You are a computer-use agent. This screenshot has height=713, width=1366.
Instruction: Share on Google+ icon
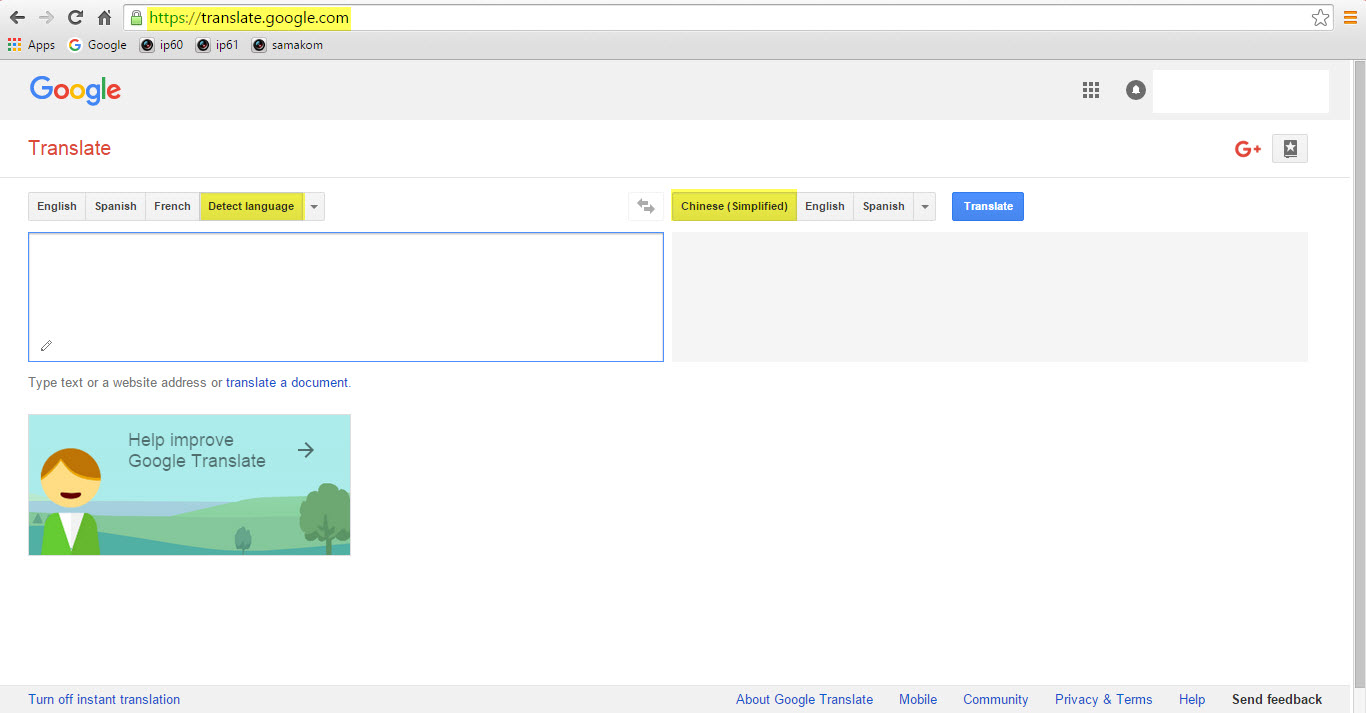1247,149
